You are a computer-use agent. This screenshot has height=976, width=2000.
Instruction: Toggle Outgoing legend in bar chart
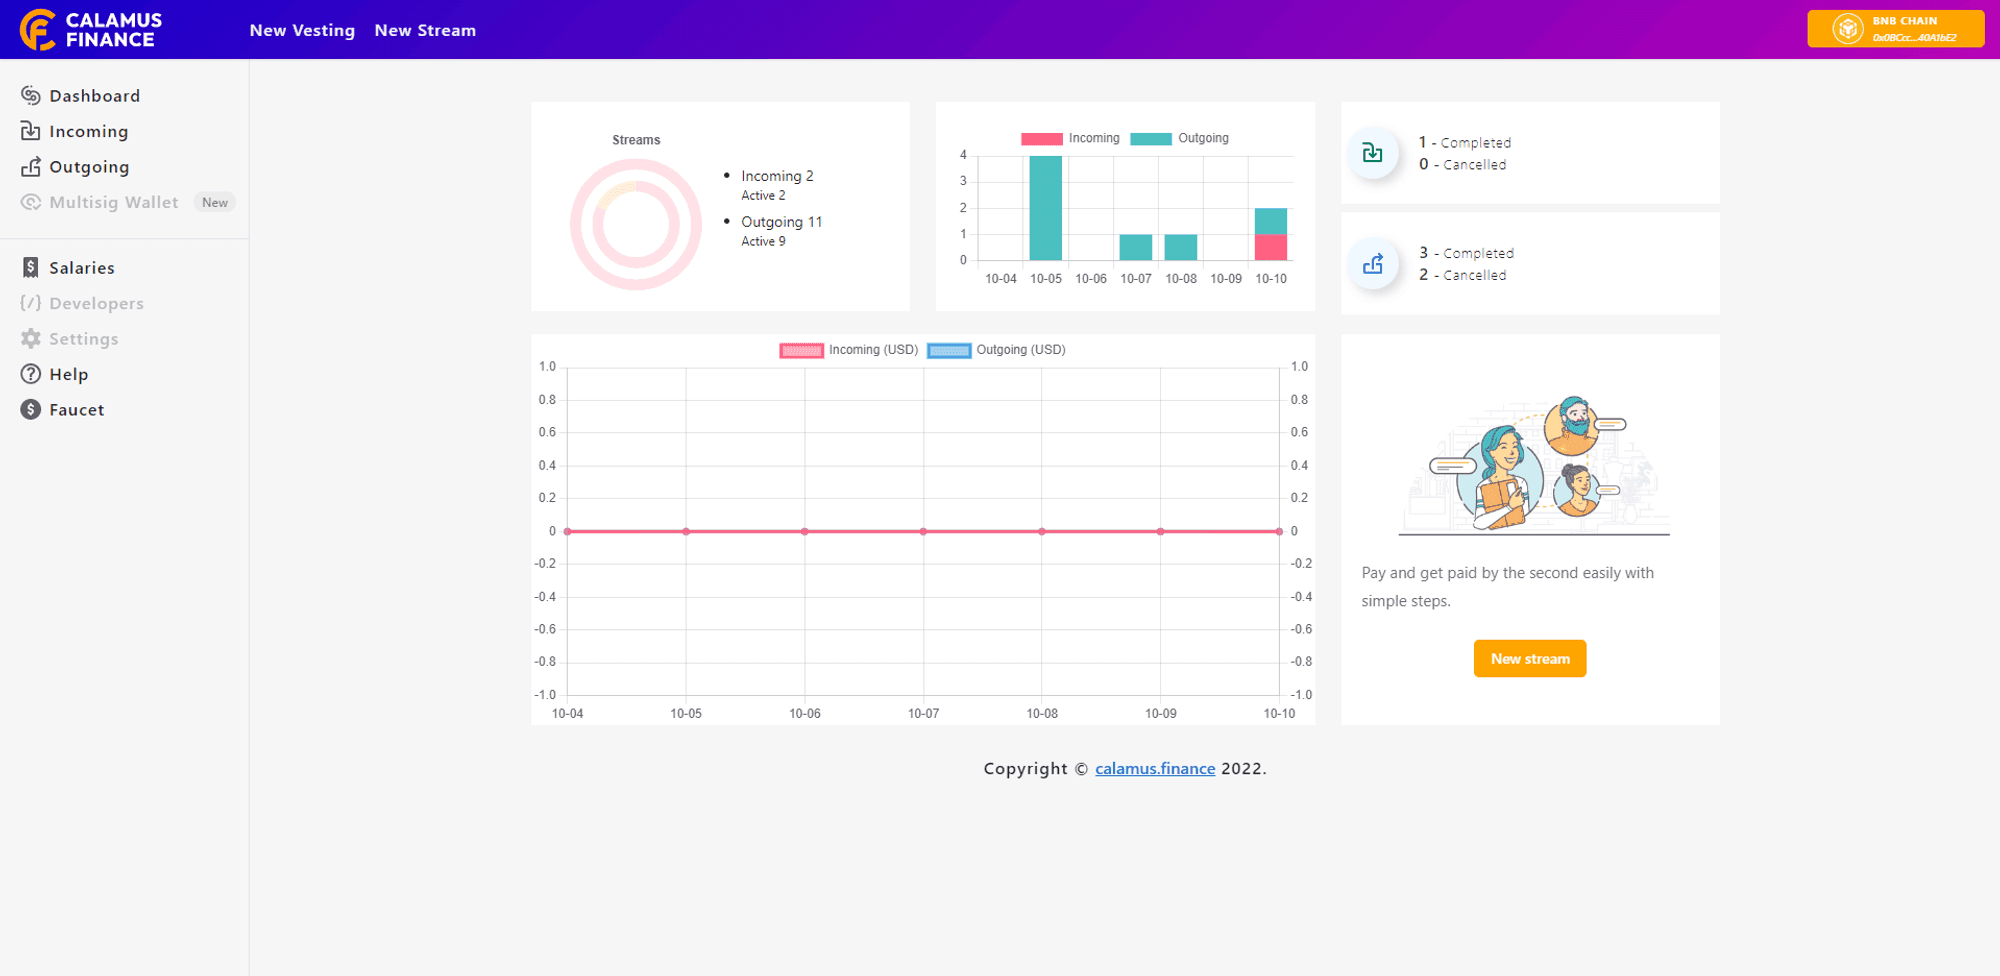1180,138
